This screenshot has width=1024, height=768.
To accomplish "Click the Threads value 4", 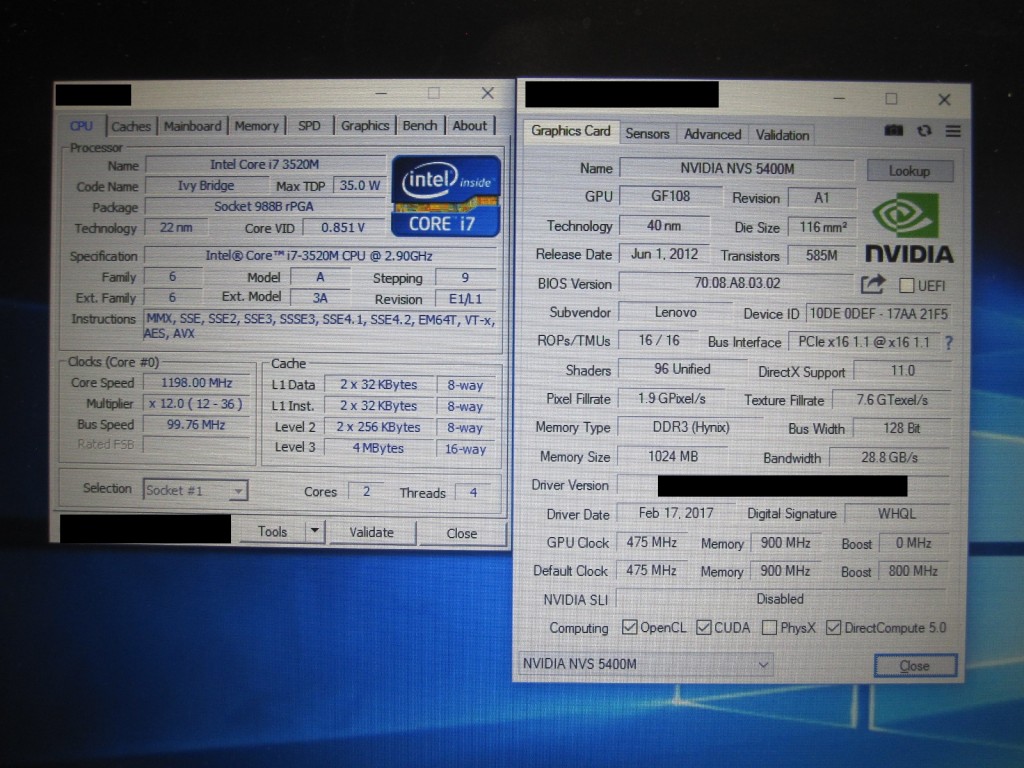I will click(473, 492).
